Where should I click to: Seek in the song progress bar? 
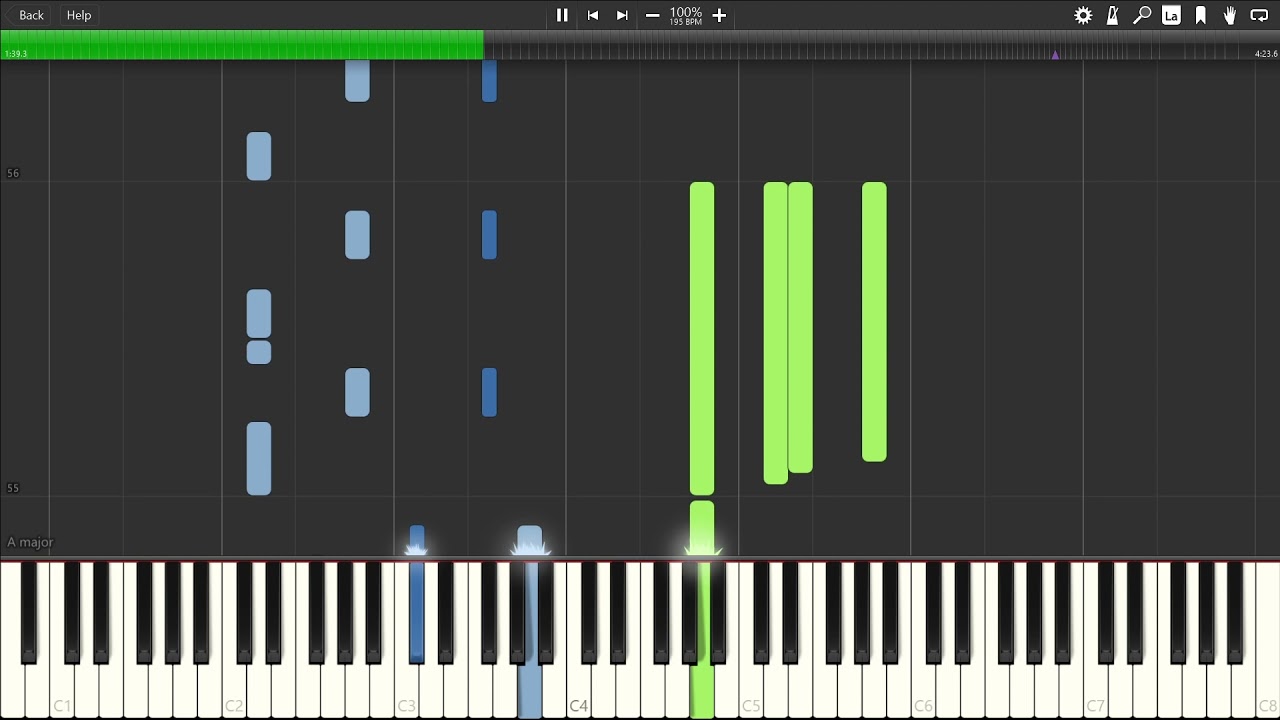point(640,44)
